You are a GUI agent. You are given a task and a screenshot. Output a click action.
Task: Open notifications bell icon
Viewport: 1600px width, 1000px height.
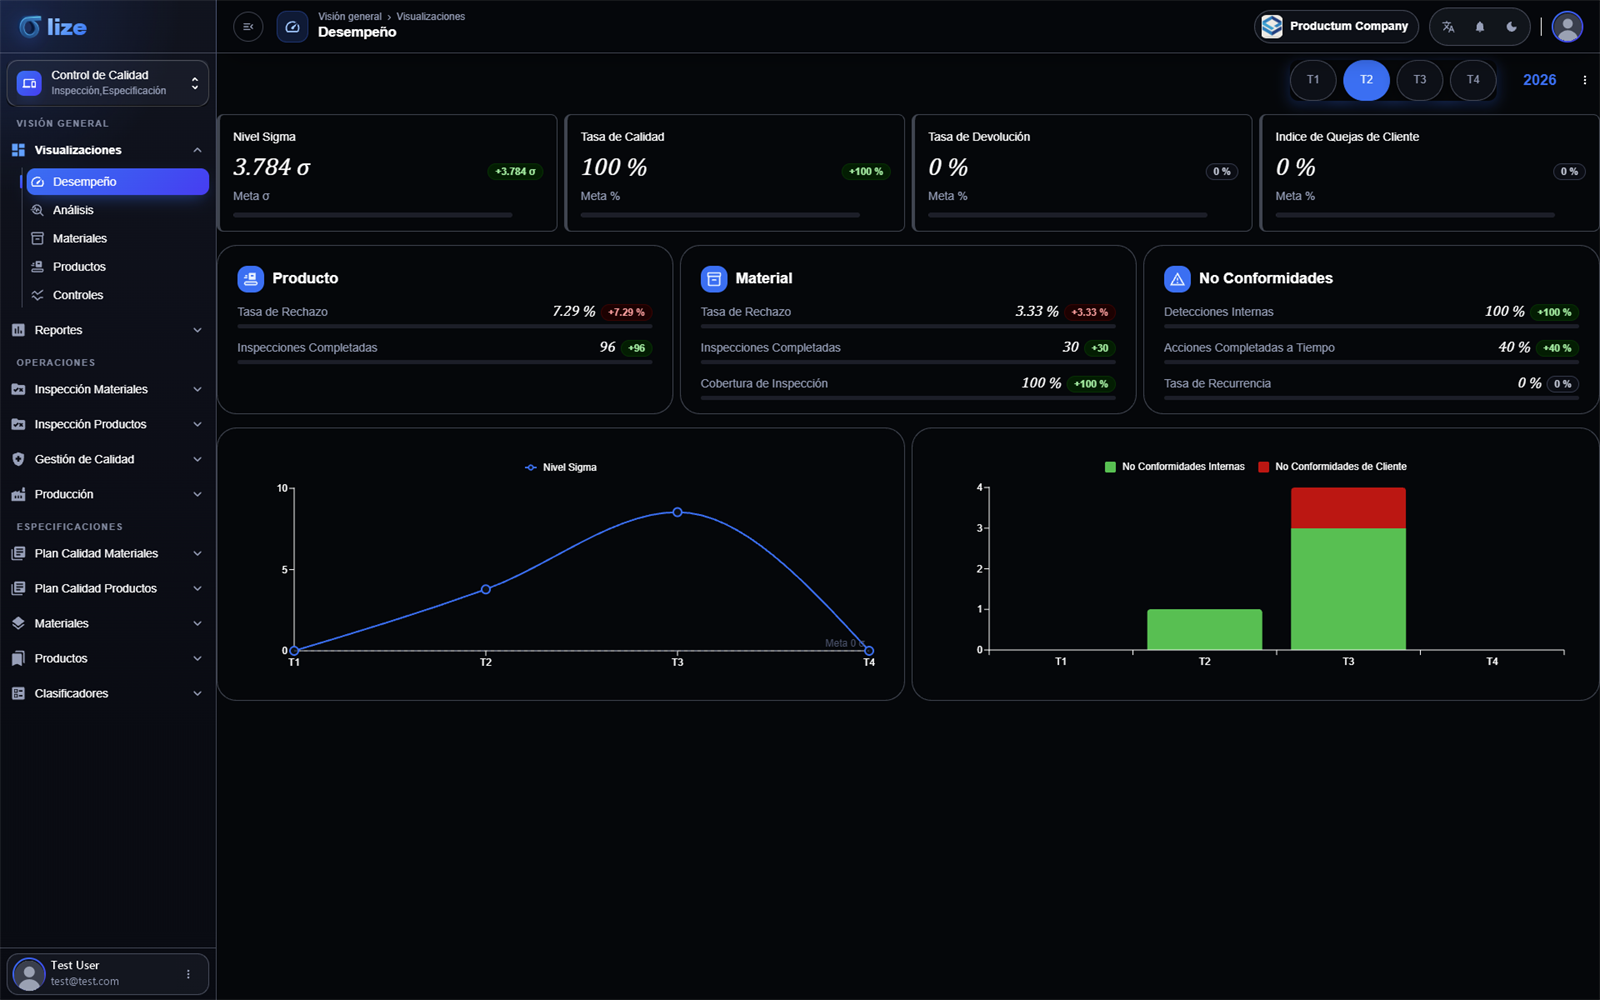coord(1480,27)
